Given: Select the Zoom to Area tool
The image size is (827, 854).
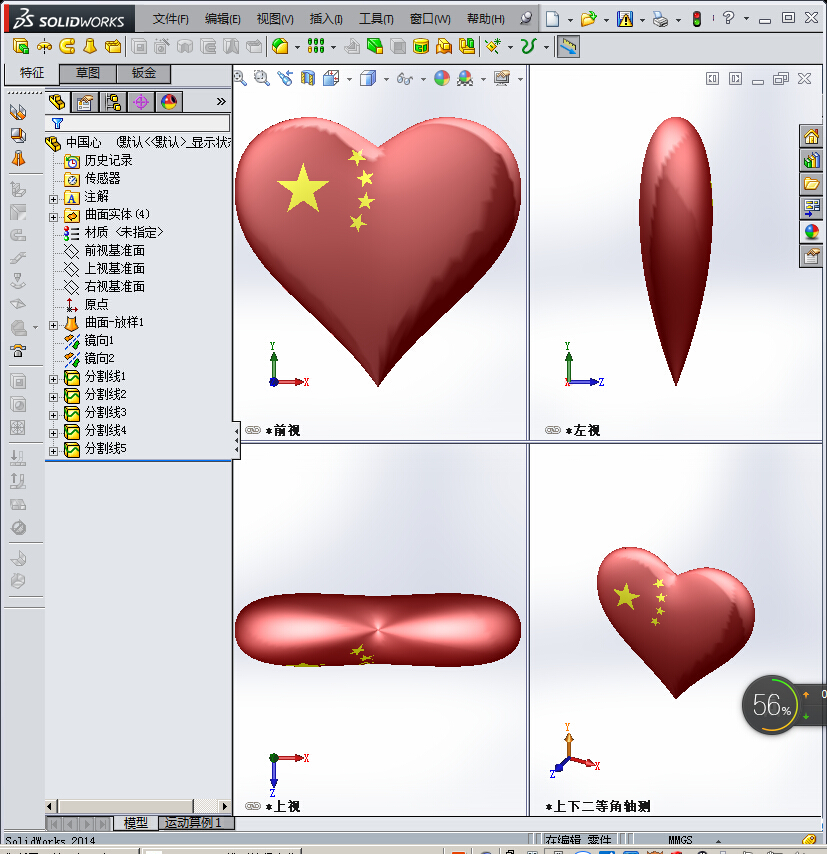Looking at the screenshot, I should point(262,79).
